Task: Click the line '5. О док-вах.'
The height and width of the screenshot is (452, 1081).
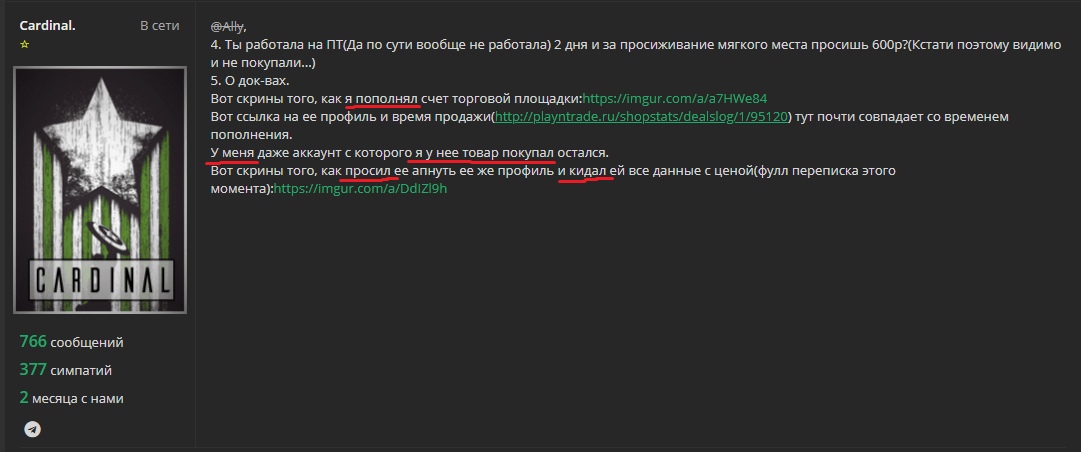Action: point(250,81)
